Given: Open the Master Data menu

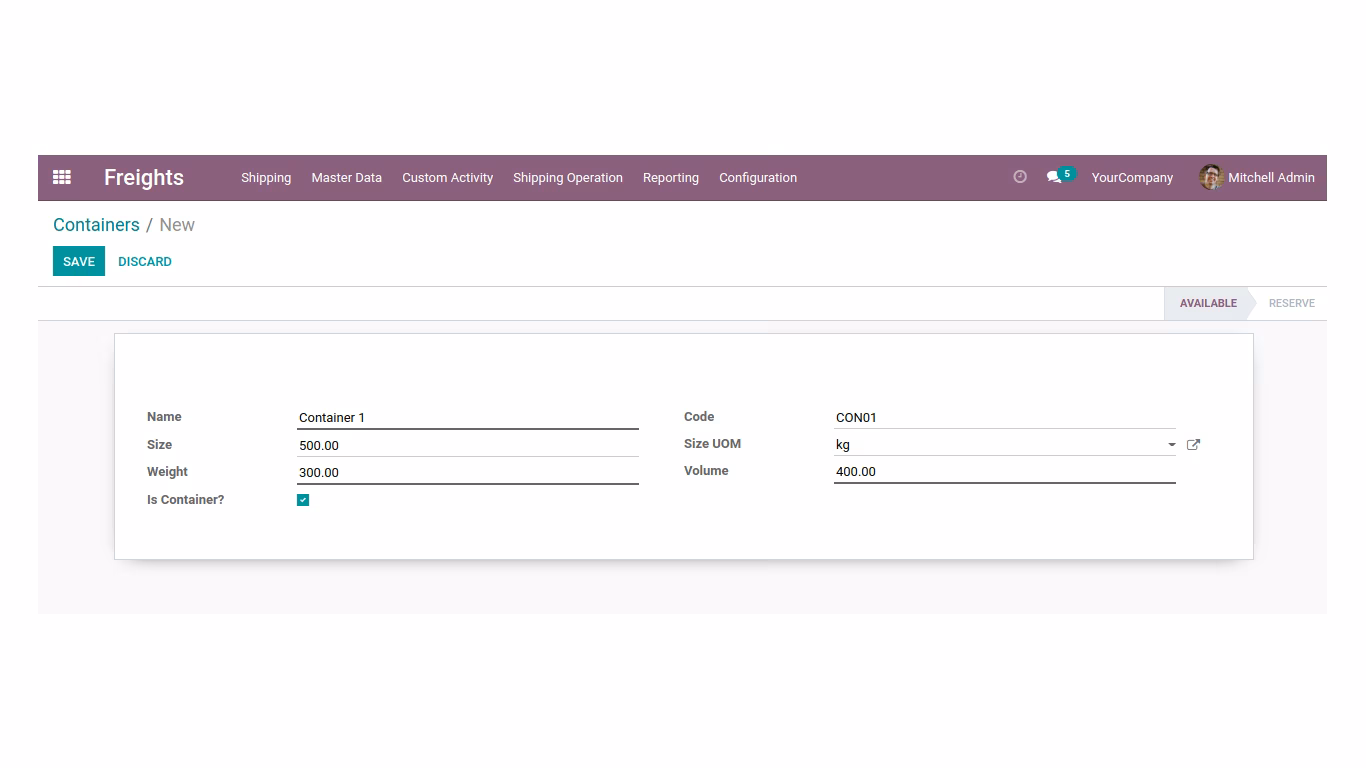Looking at the screenshot, I should click(x=346, y=178).
